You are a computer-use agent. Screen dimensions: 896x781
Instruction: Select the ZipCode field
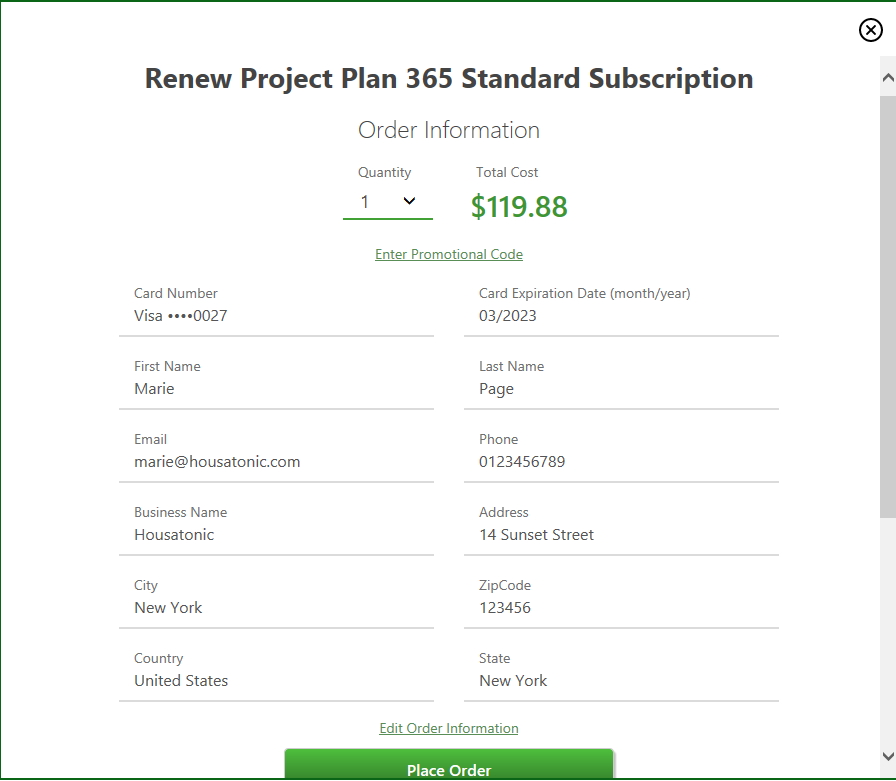click(x=621, y=600)
